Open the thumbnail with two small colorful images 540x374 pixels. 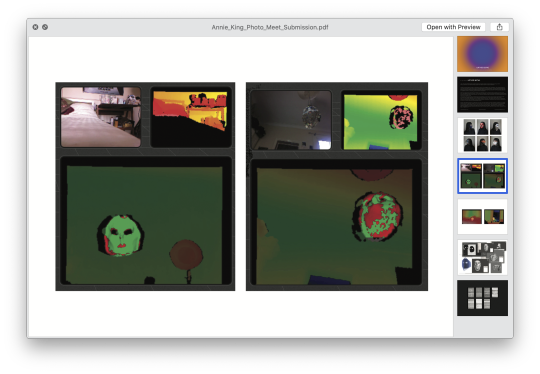[x=482, y=217]
